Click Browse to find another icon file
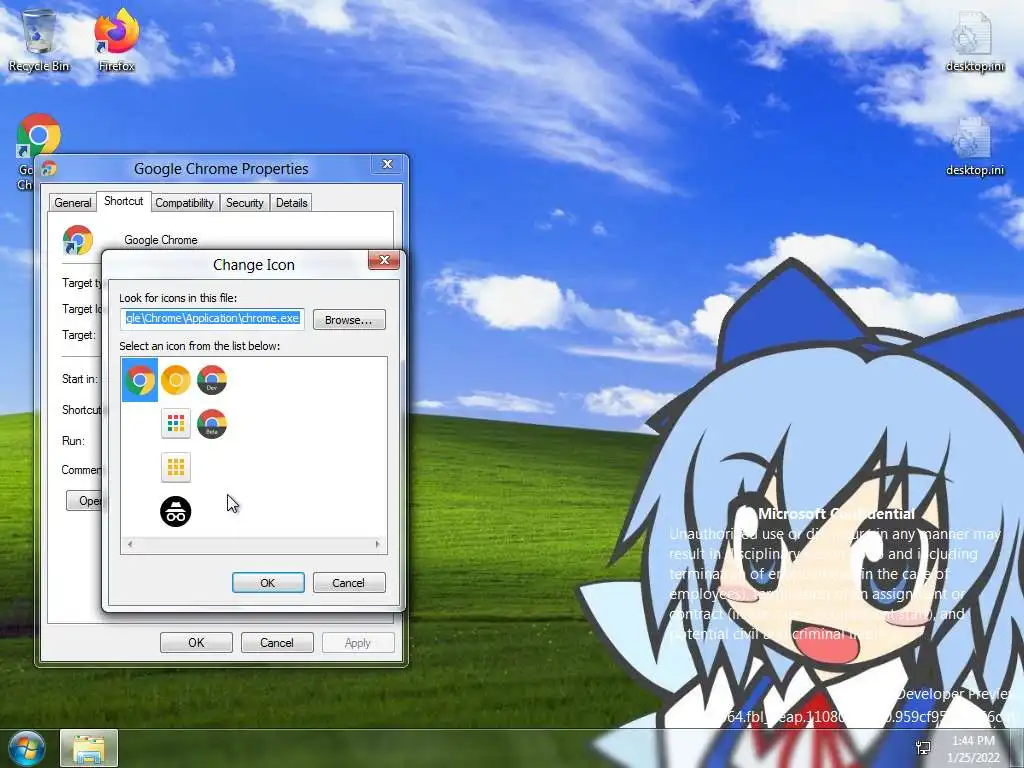This screenshot has width=1024, height=768. (x=349, y=320)
